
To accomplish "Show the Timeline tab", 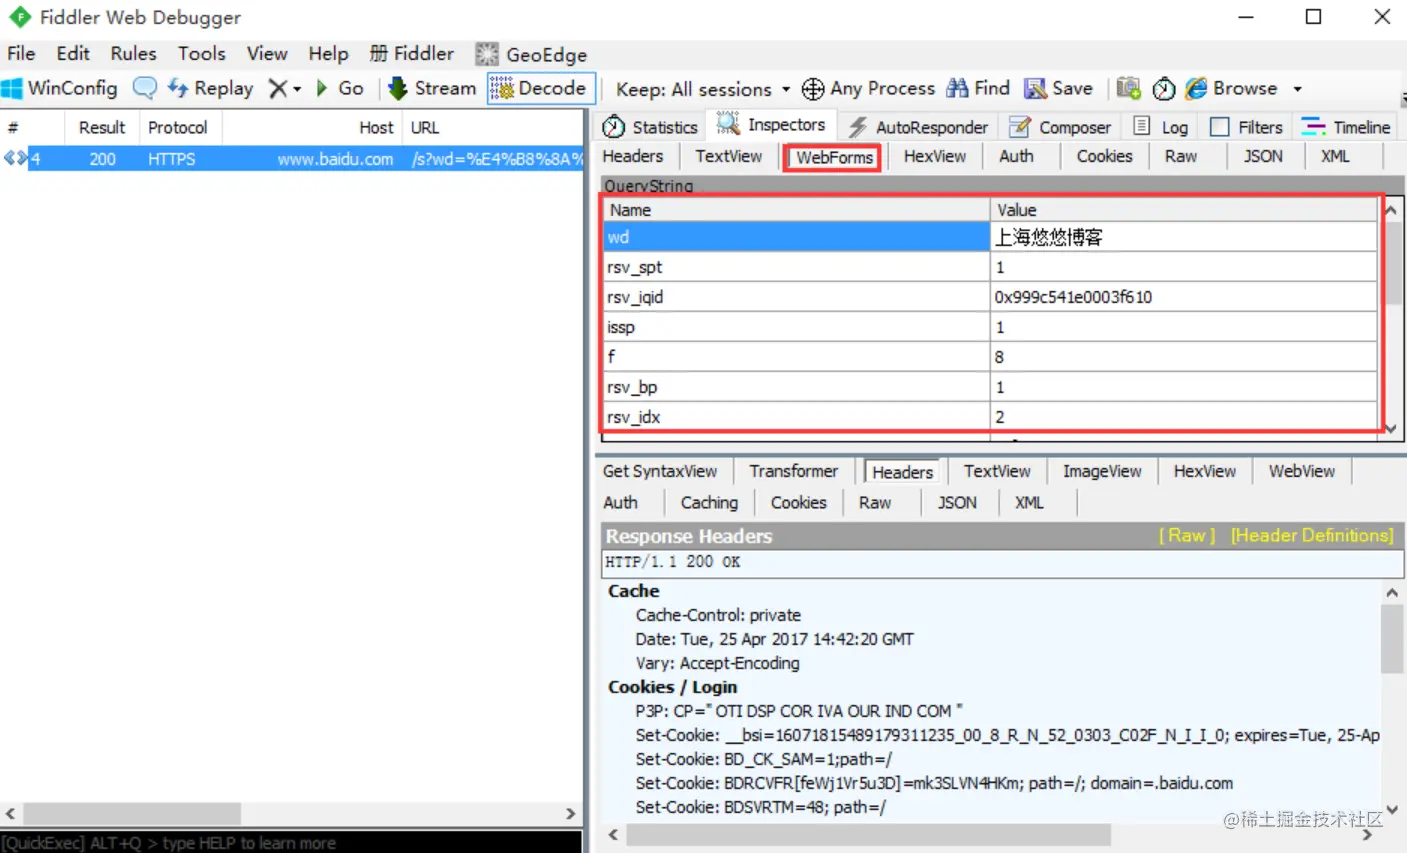I will click(1346, 127).
